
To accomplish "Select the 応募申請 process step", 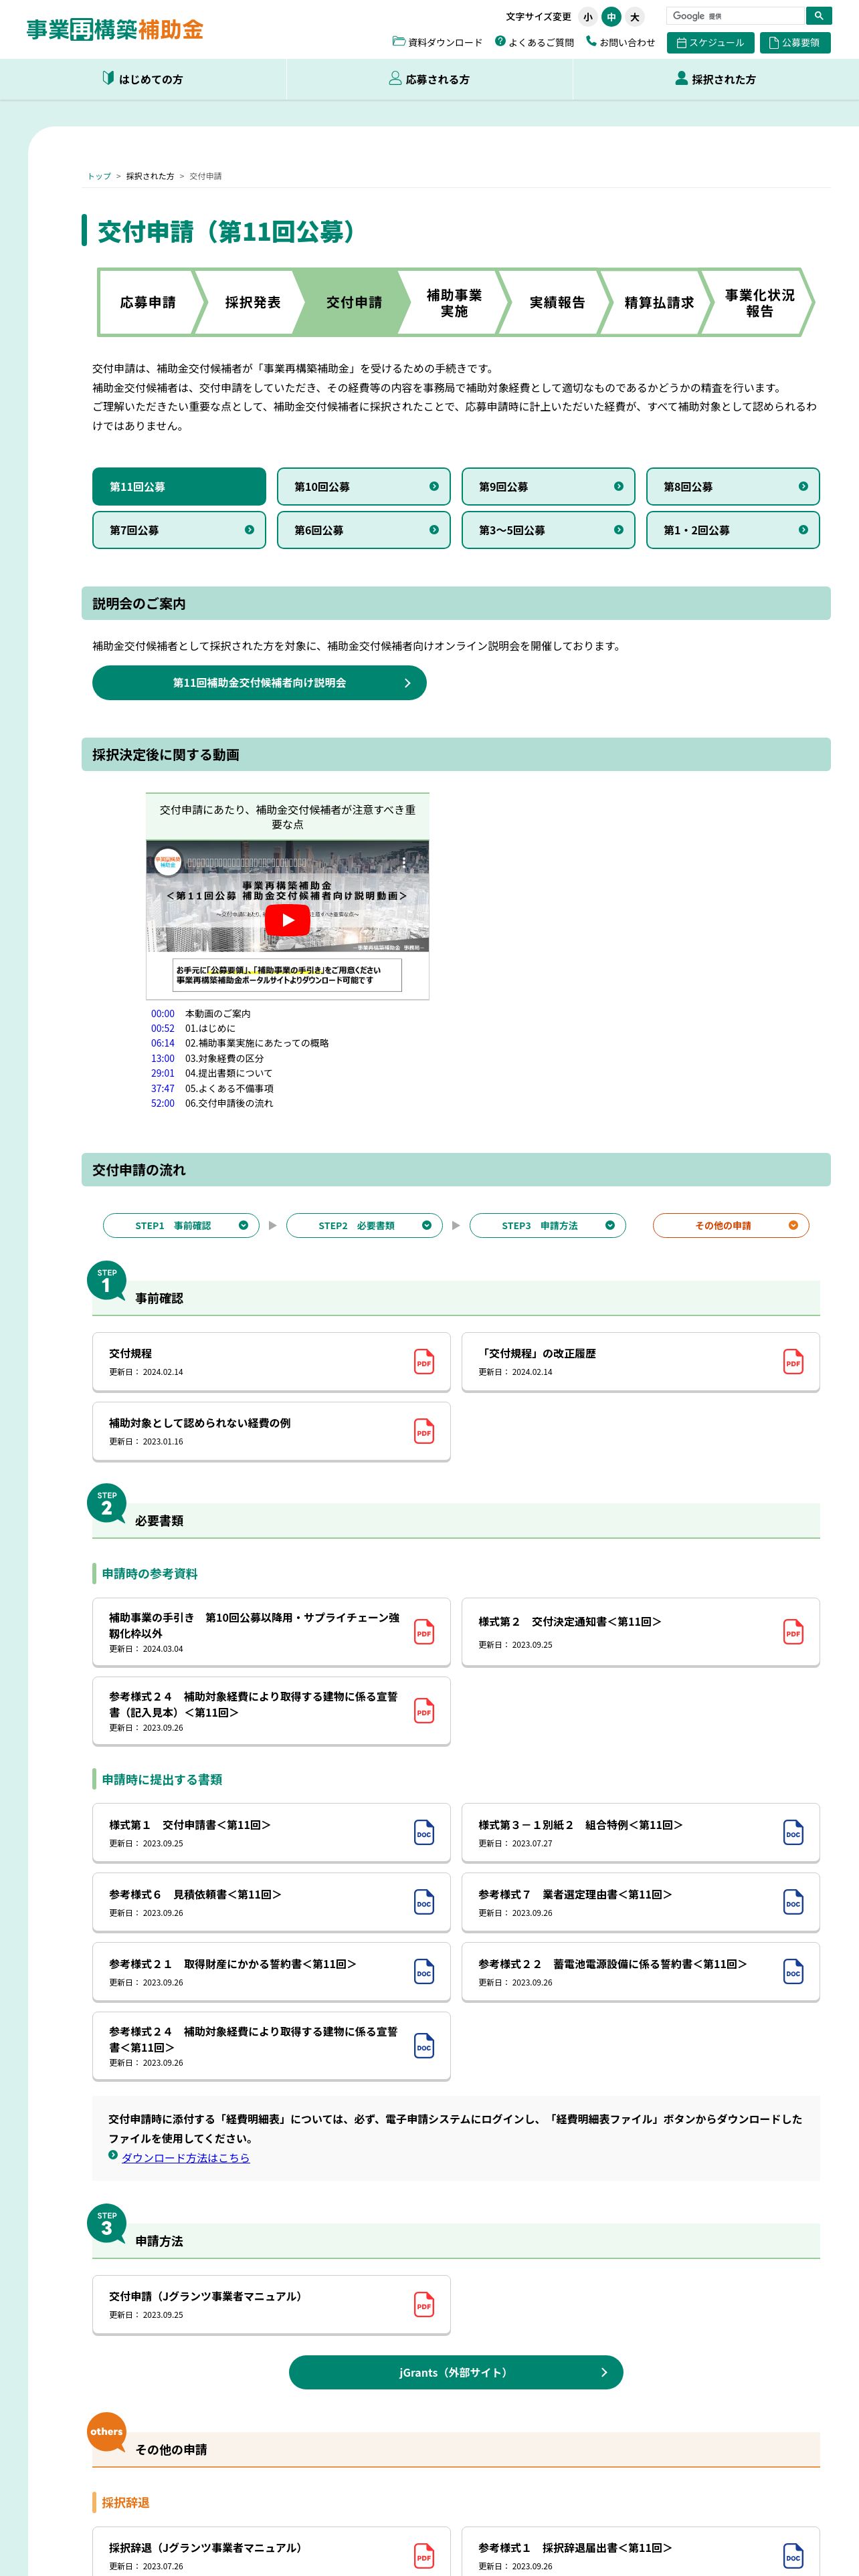I will pos(148,302).
